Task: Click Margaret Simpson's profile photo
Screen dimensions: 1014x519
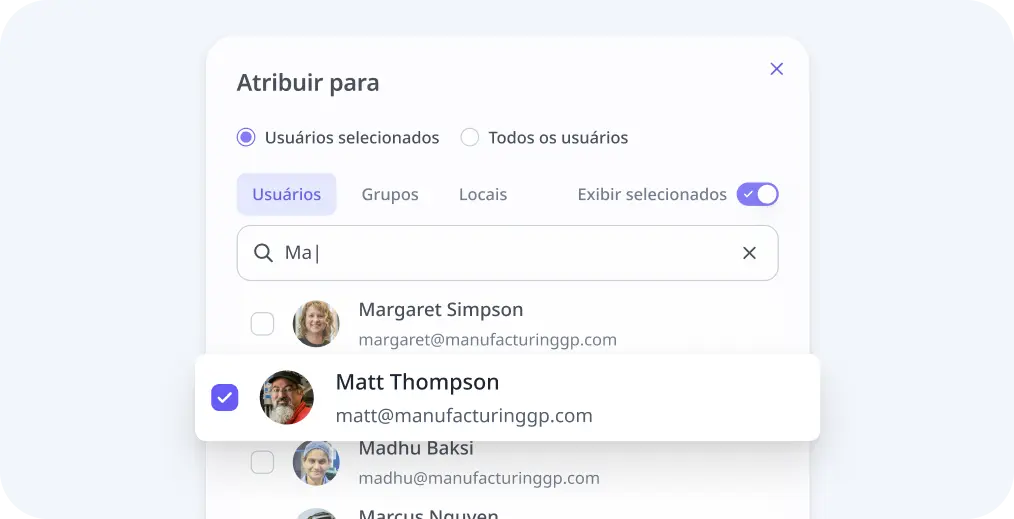Action: 316,324
